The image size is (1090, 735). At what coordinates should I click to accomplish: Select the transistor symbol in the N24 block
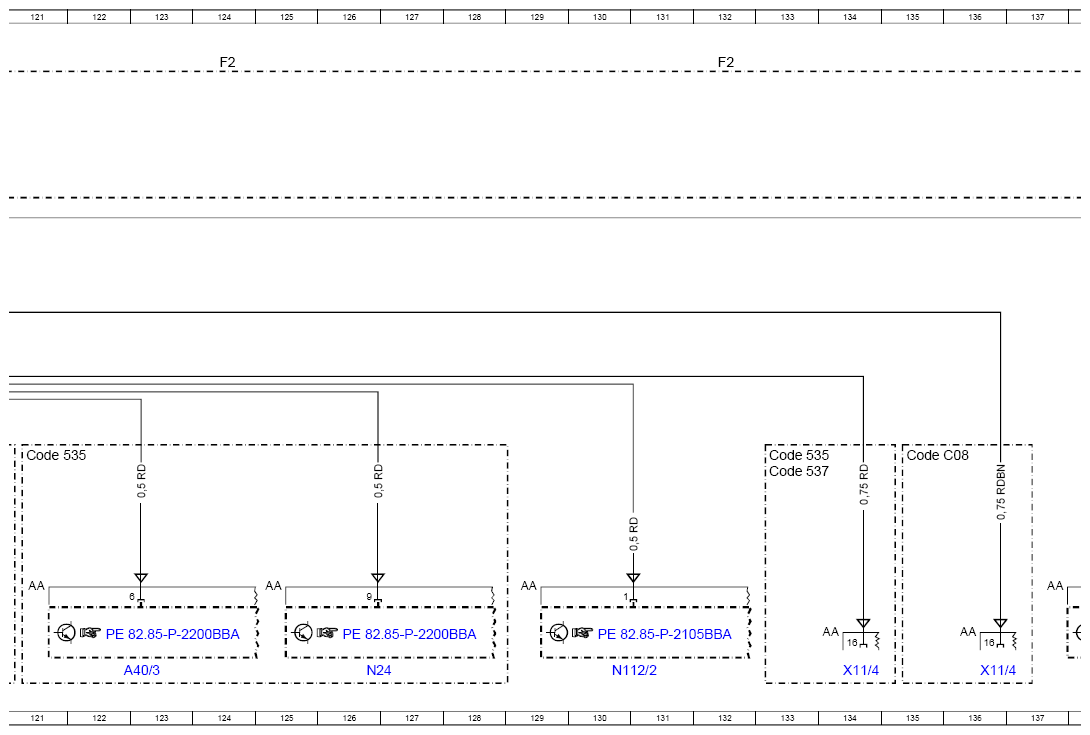point(303,633)
